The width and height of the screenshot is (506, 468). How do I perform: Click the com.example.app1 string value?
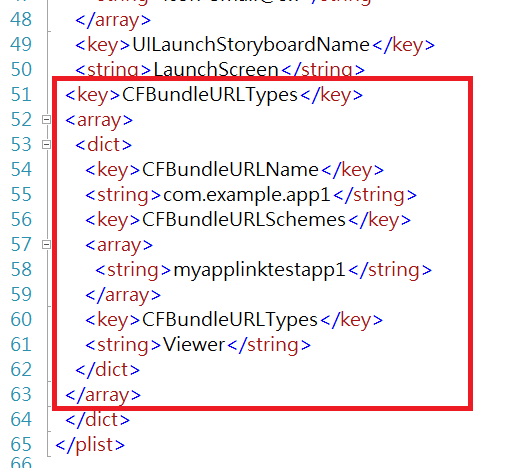247,195
